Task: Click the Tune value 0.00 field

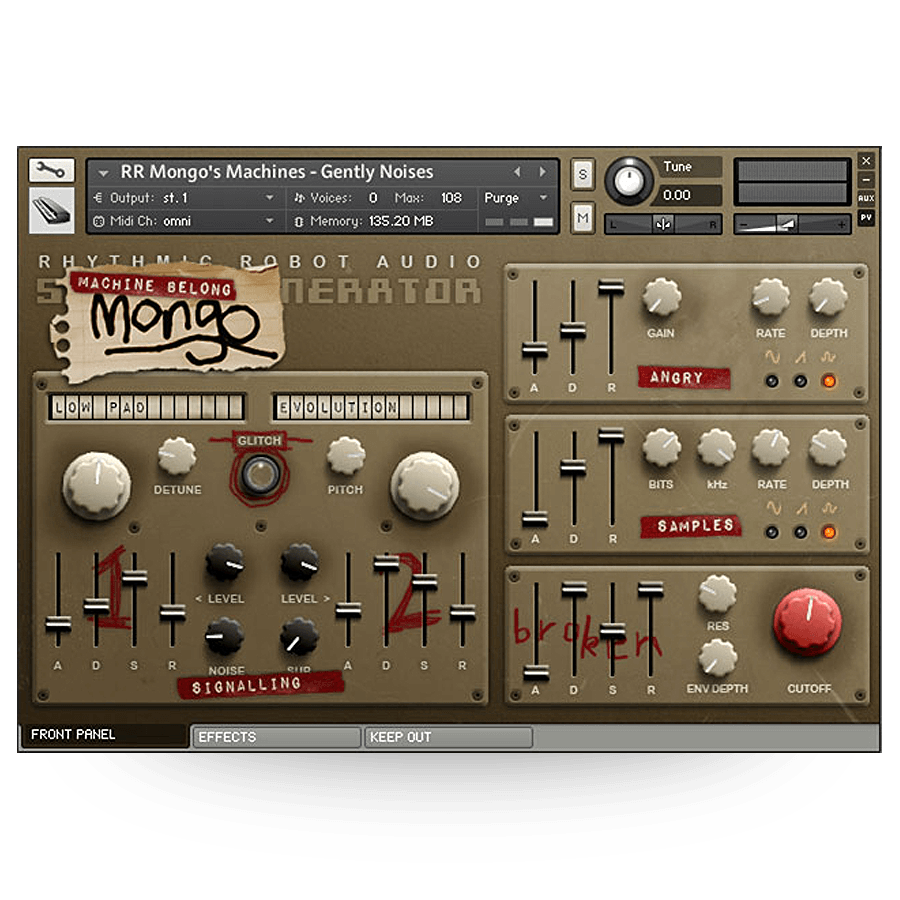Action: (688, 195)
